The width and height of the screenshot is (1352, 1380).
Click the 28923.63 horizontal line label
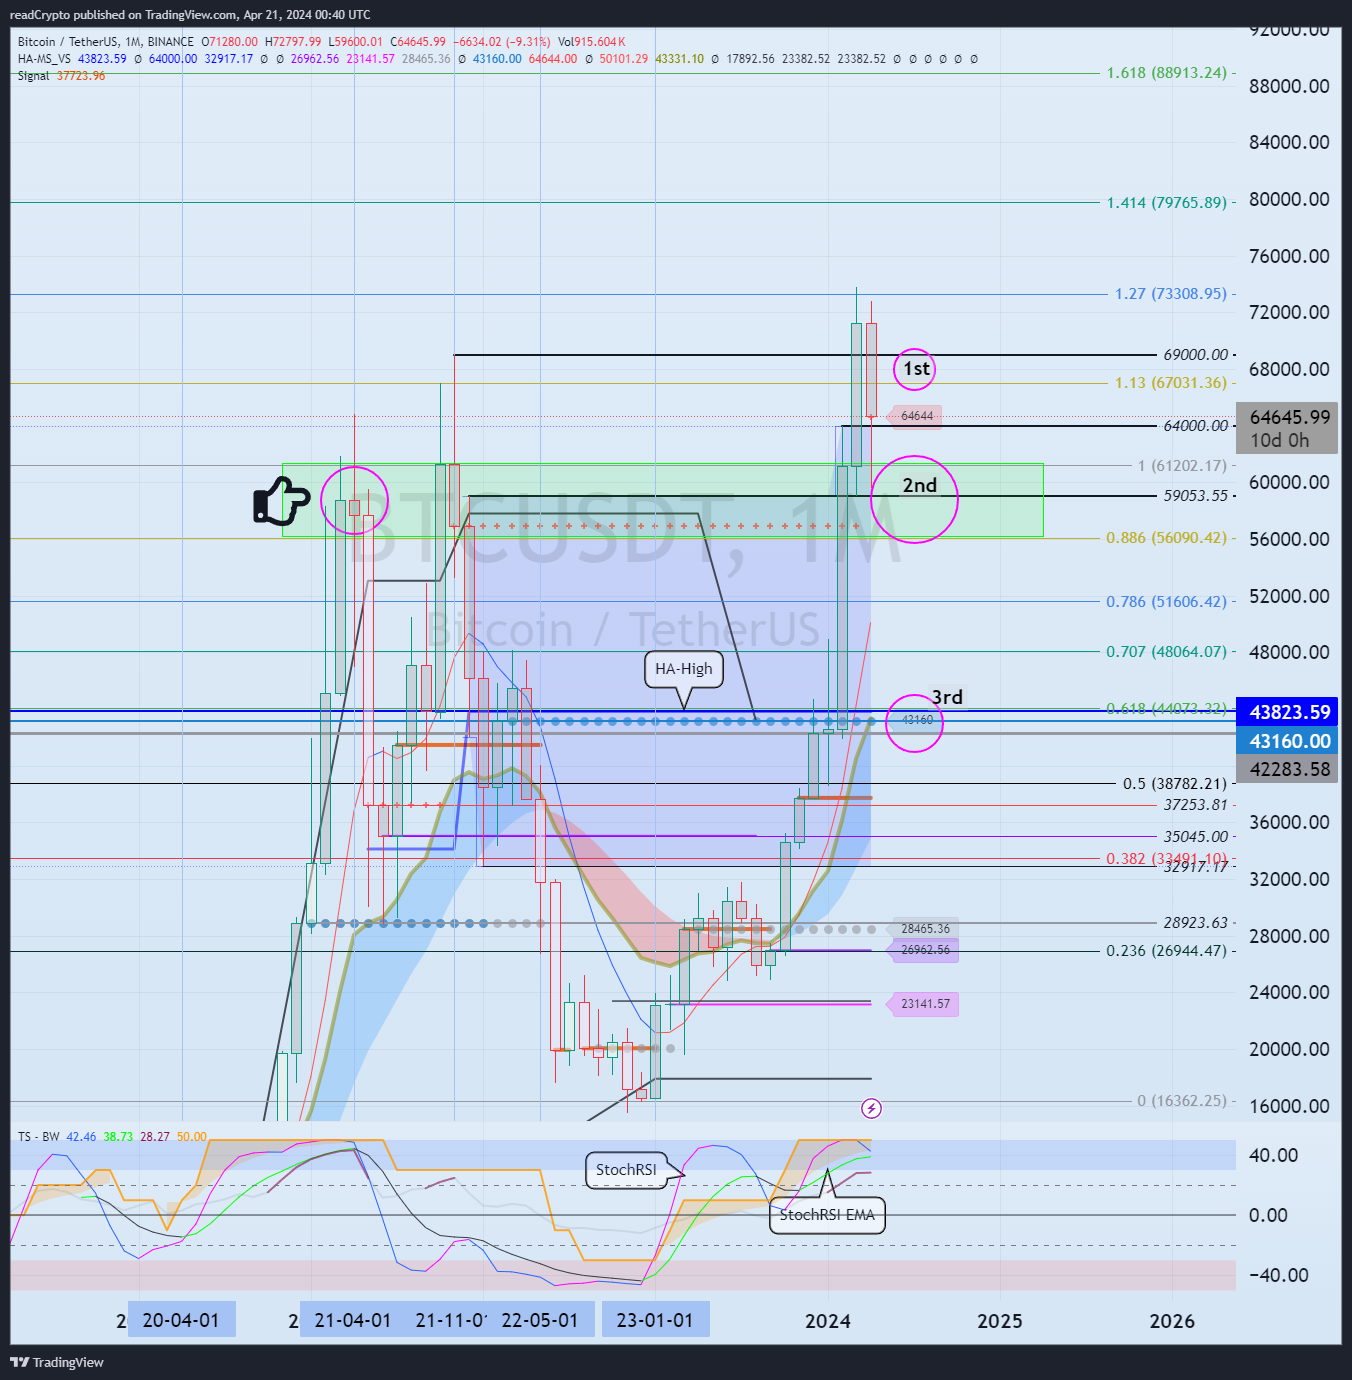(x=1195, y=923)
